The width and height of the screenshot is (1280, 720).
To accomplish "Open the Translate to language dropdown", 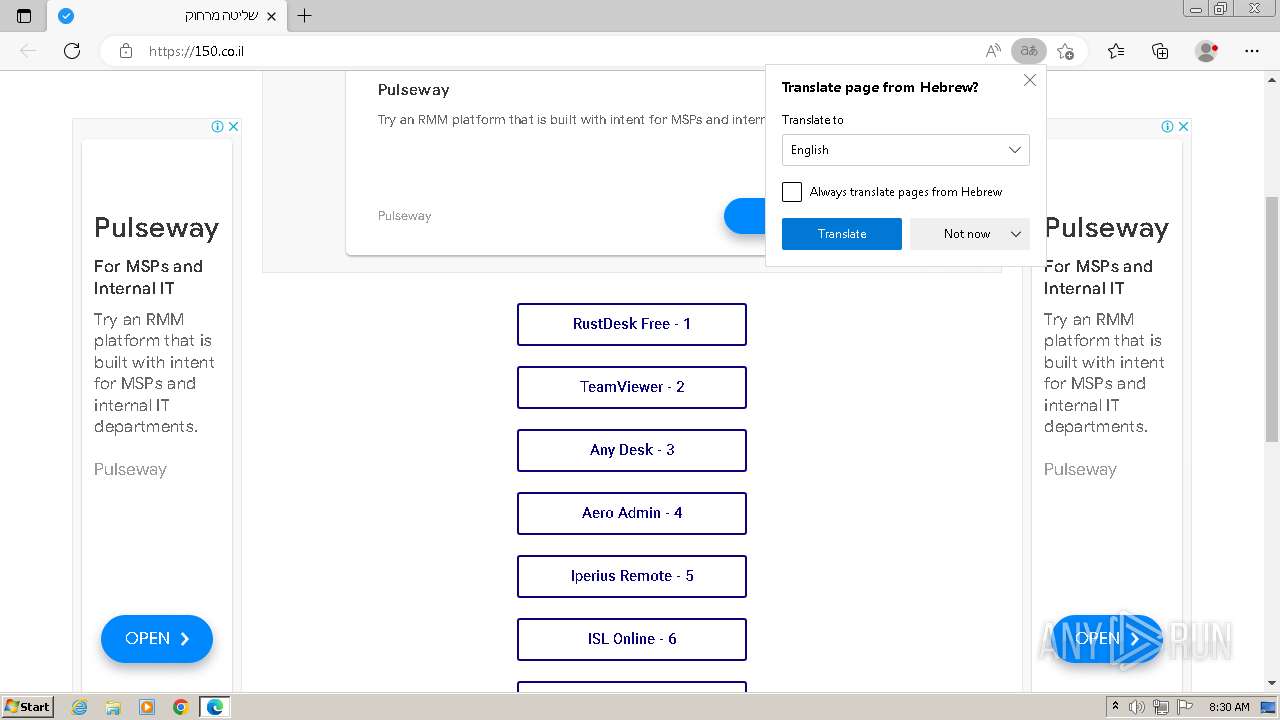I will (x=906, y=150).
